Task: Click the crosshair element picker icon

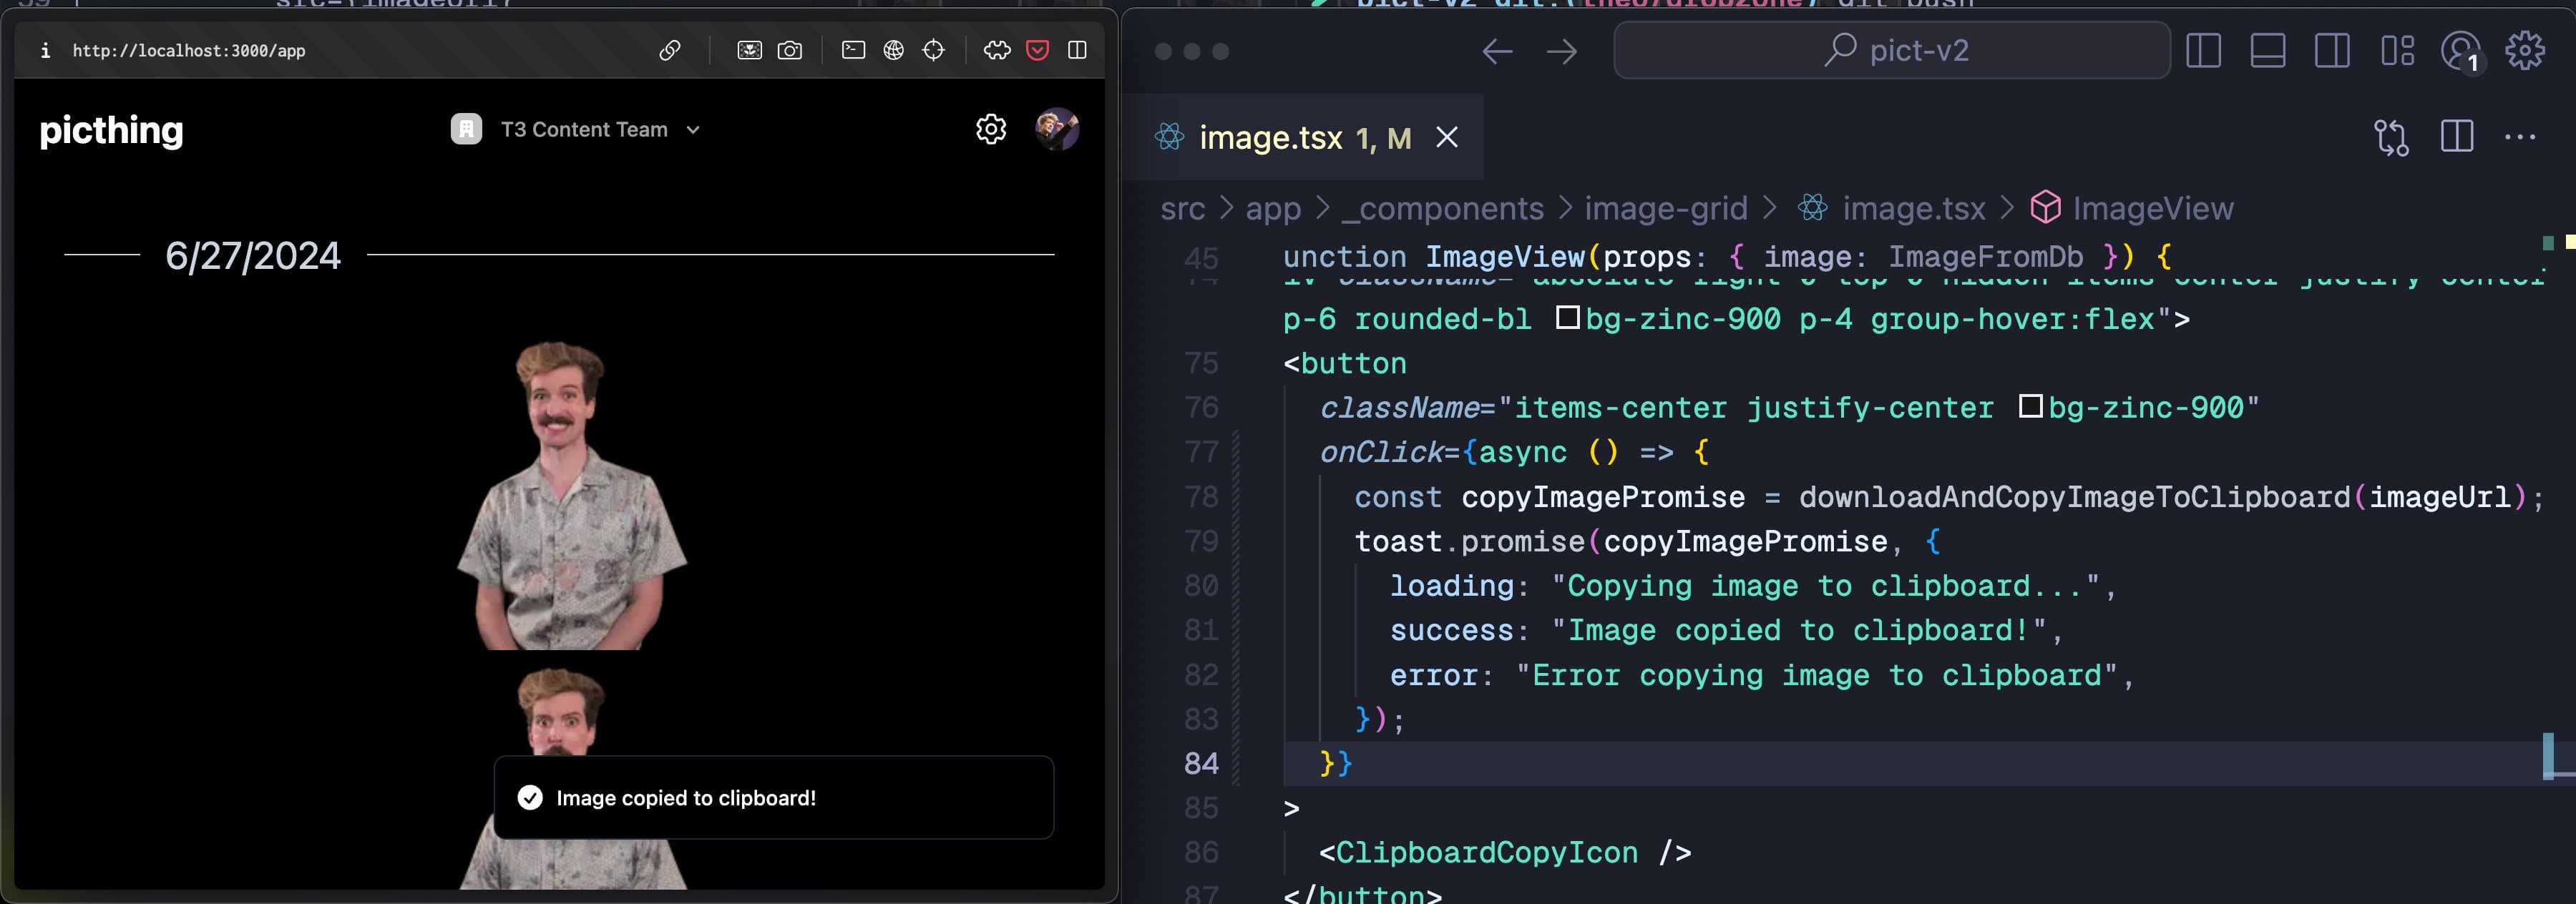Action: coord(933,50)
